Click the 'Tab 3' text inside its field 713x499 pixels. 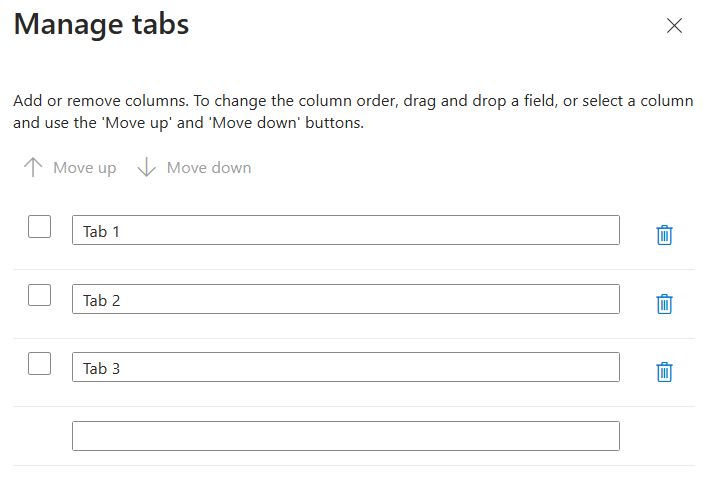tap(101, 368)
